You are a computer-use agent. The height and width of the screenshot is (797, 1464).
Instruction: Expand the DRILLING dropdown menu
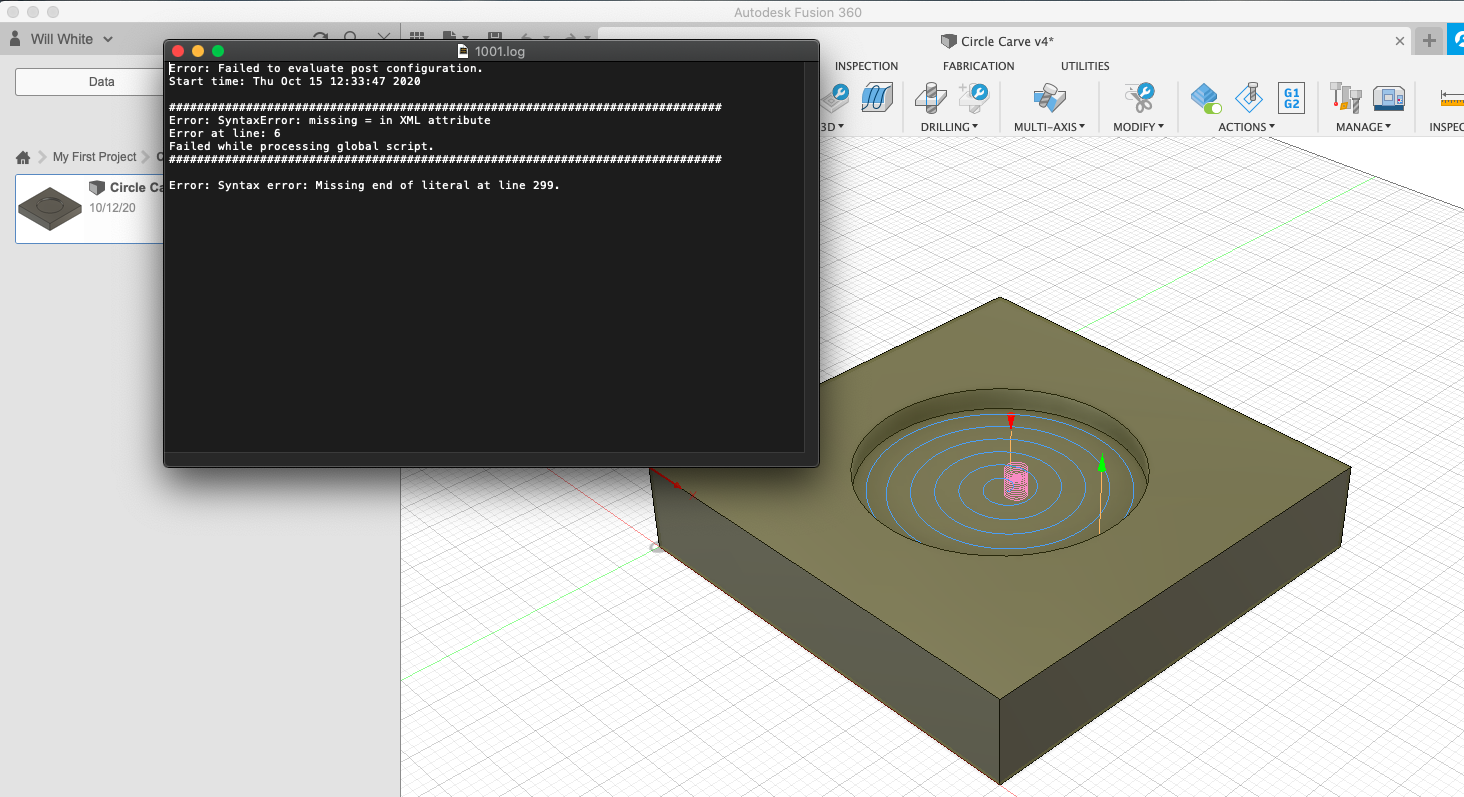point(949,127)
